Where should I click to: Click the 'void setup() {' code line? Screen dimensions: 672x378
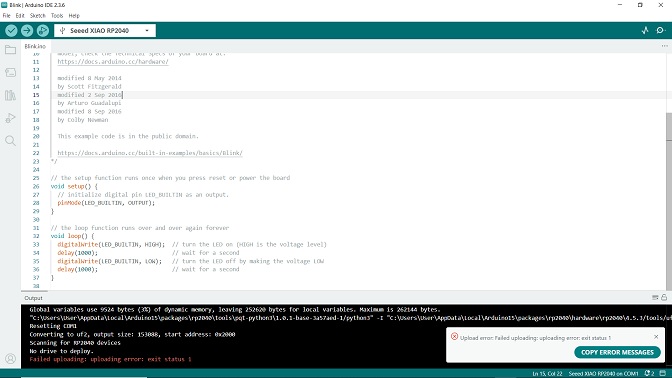(74, 186)
